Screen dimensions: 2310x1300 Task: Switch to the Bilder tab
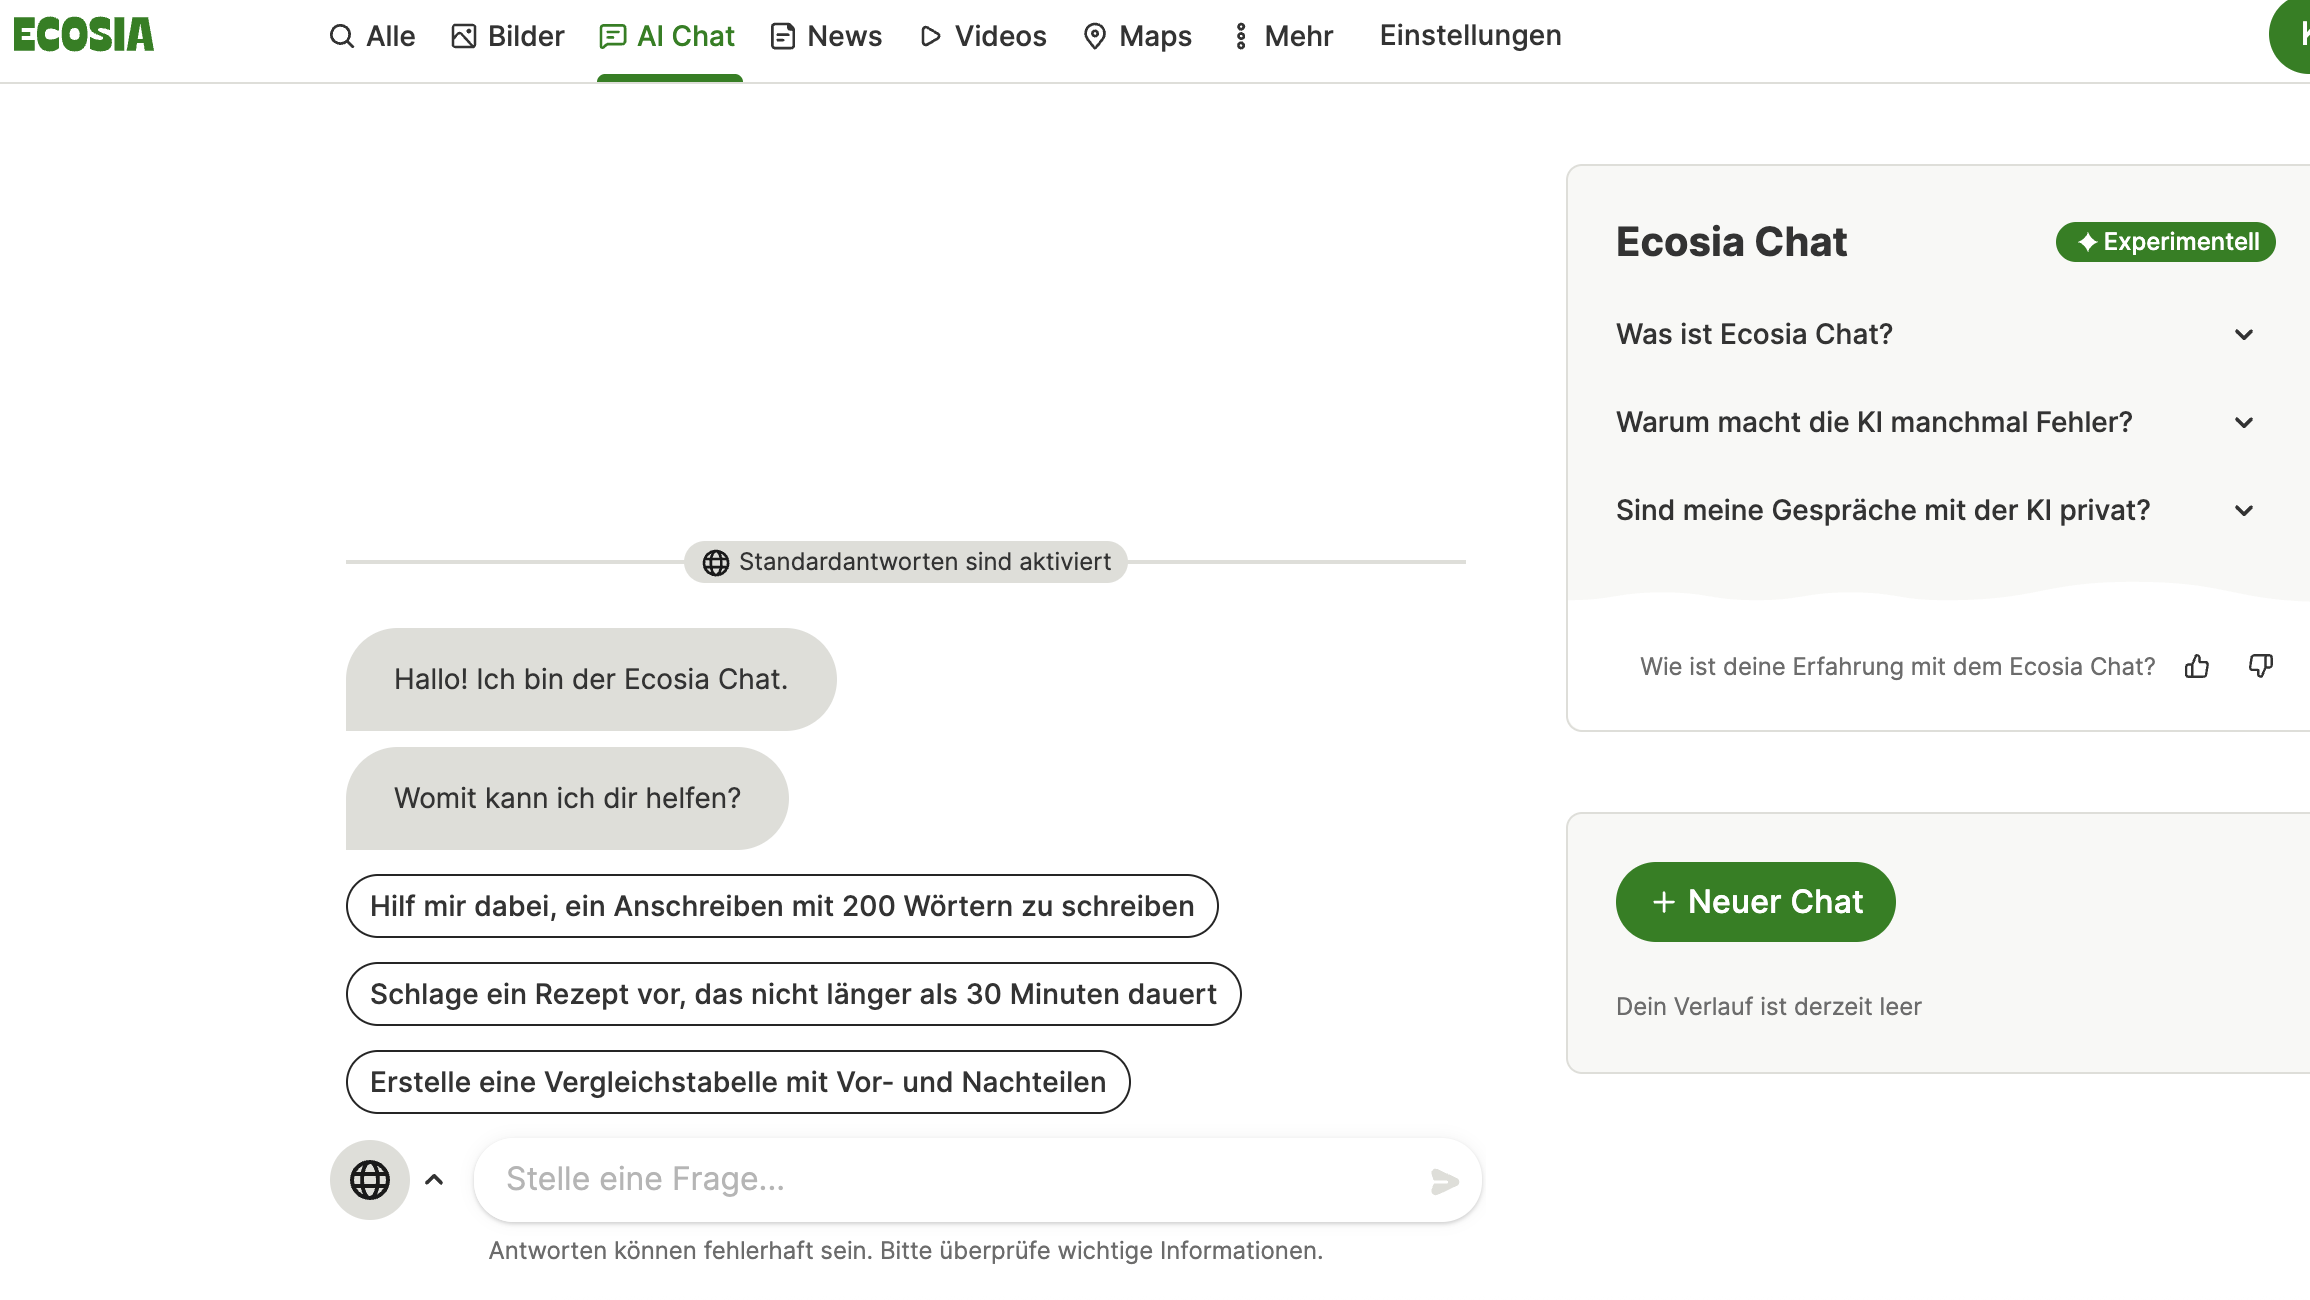pyautogui.click(x=508, y=36)
